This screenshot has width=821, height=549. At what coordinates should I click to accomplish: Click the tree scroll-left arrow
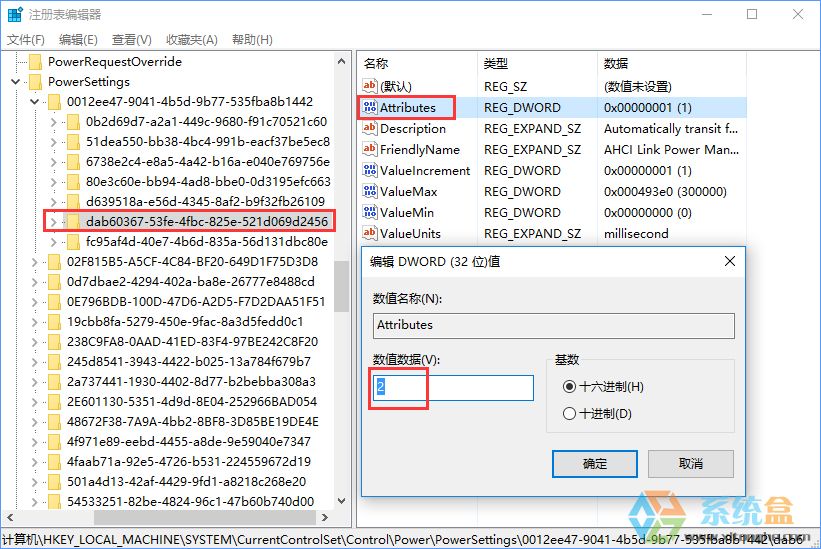9,517
